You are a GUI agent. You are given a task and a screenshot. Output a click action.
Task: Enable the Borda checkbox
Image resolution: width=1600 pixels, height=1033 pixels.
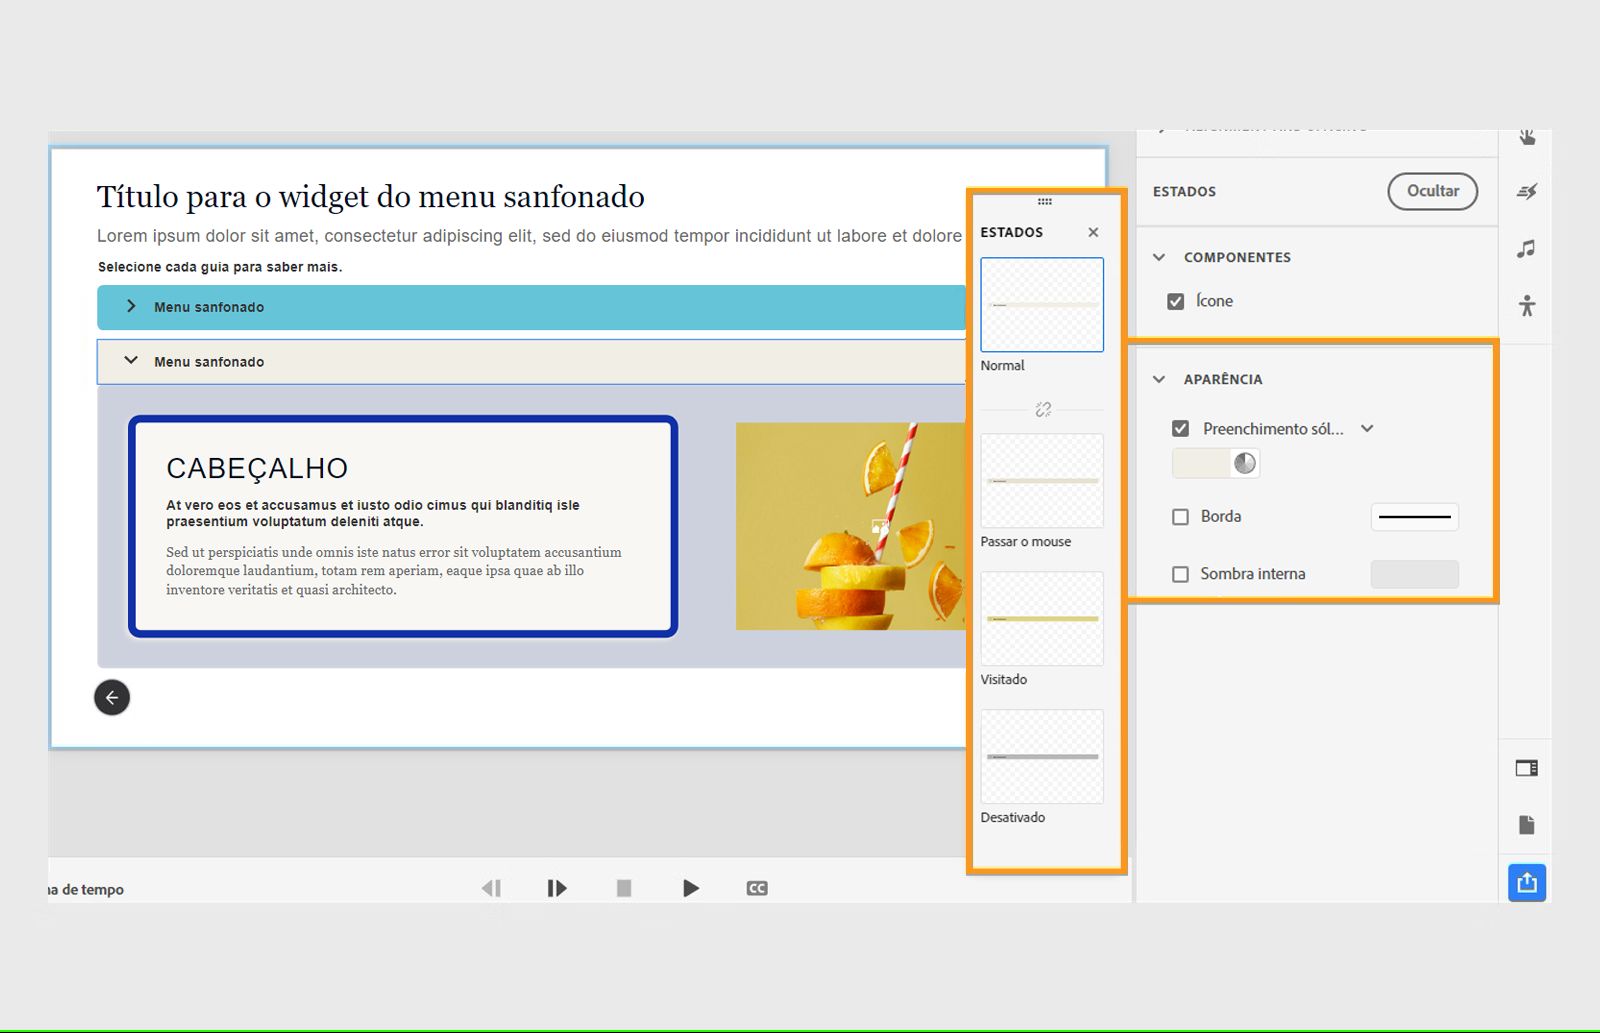1180,517
